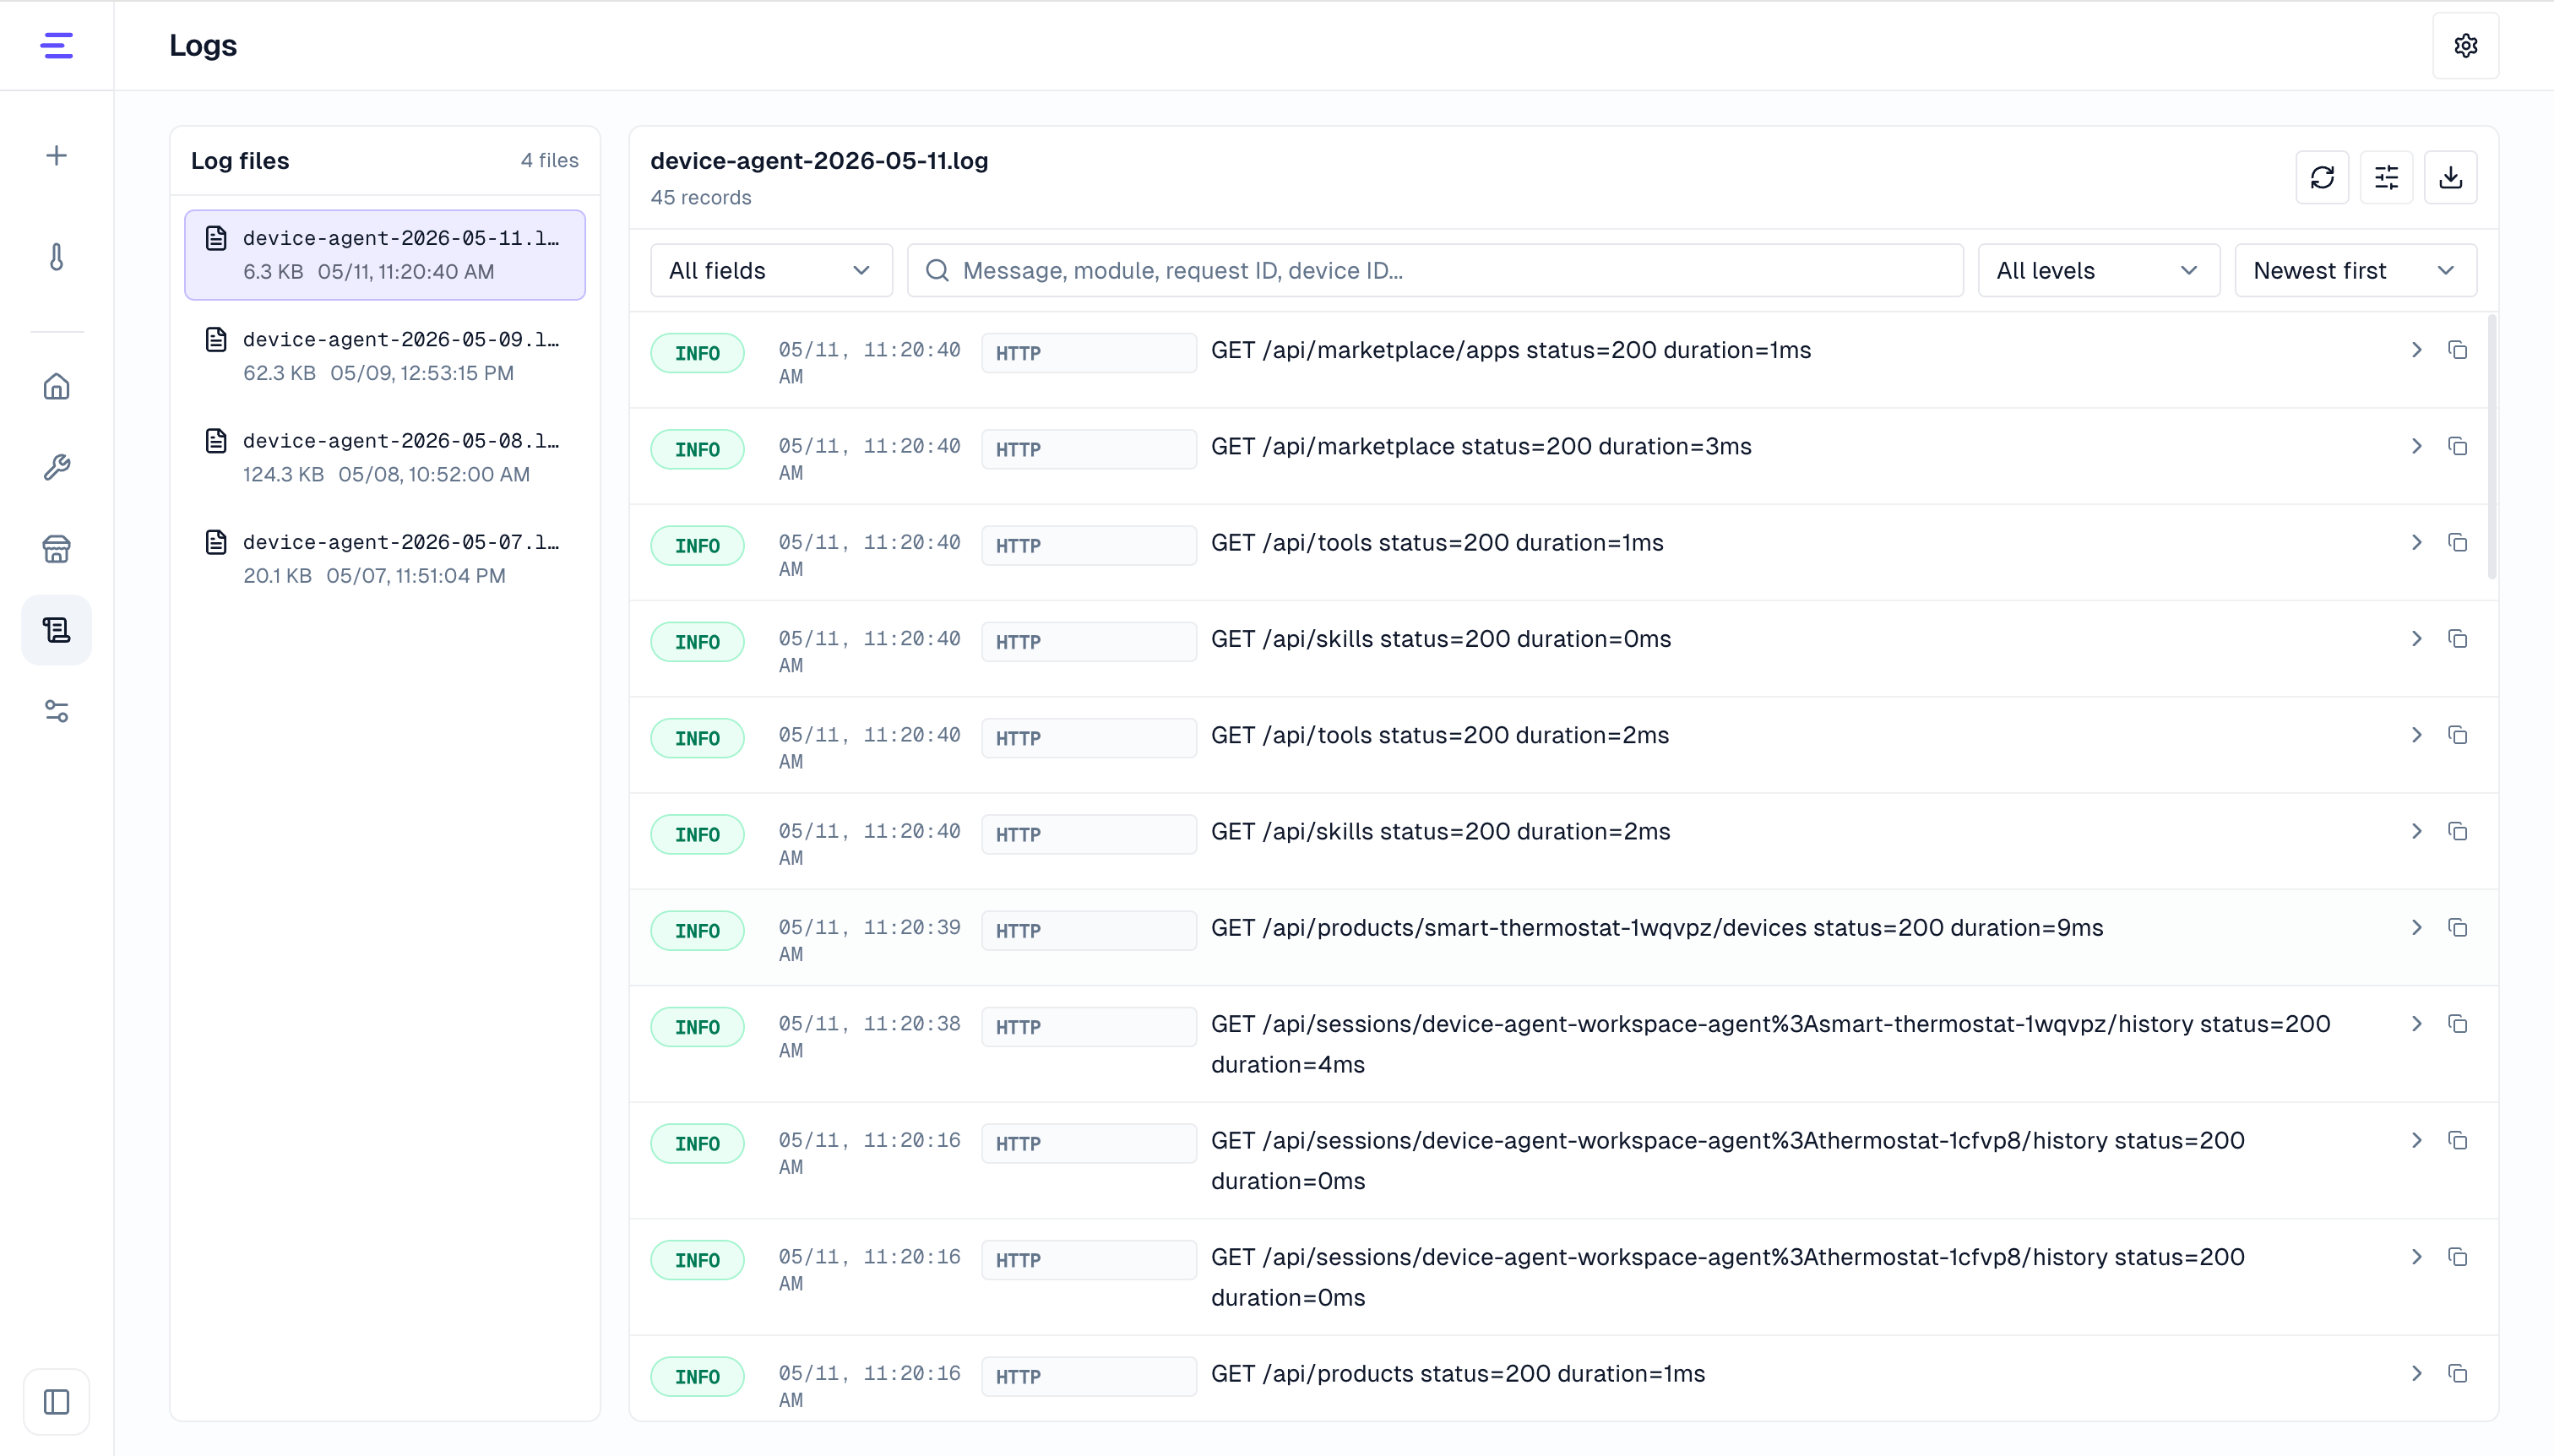This screenshot has width=2554, height=1456.
Task: Copy the /api/products duration=1ms entry
Action: (x=2457, y=1374)
